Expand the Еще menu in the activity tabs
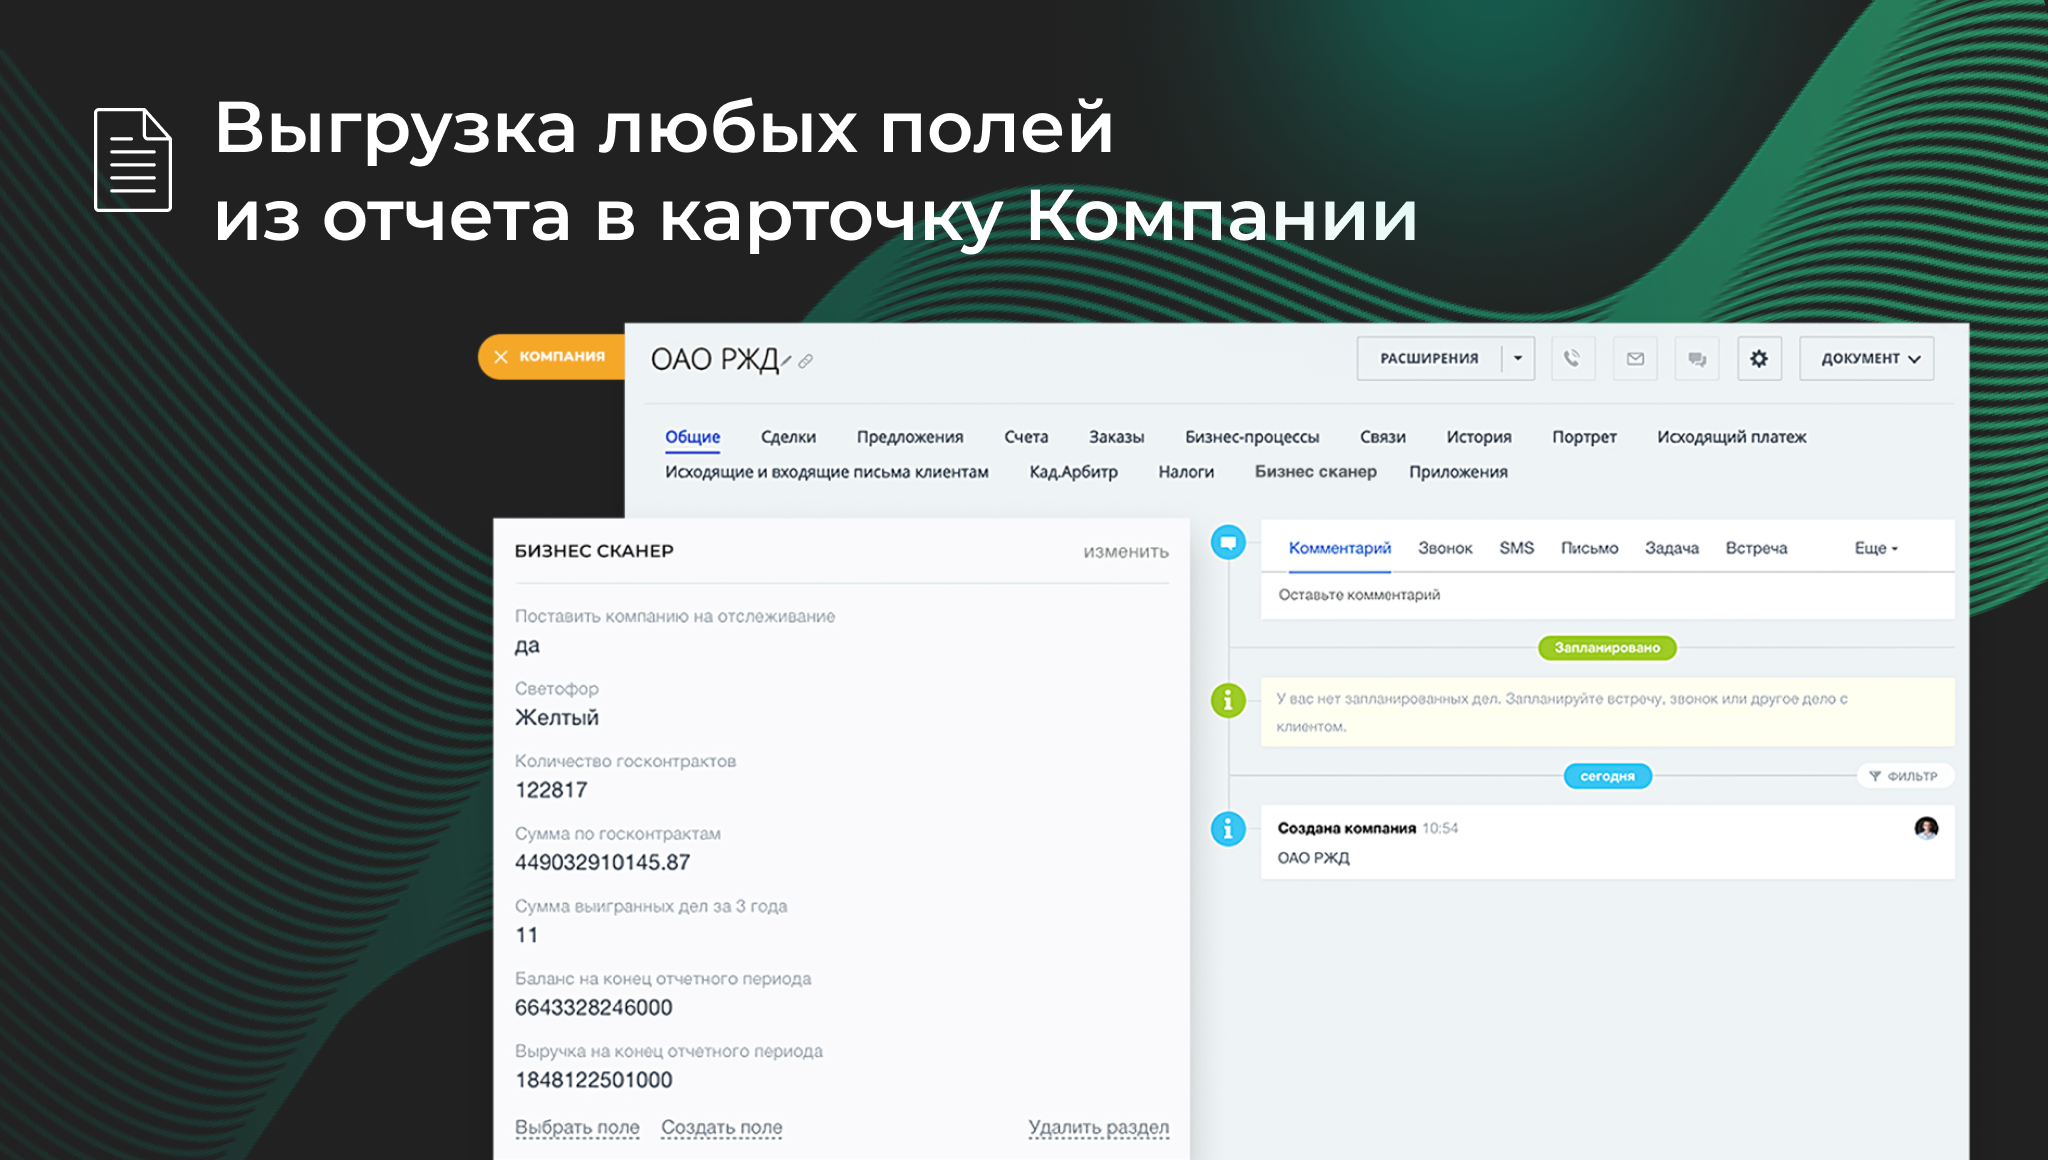The image size is (2048, 1160). tap(1875, 548)
